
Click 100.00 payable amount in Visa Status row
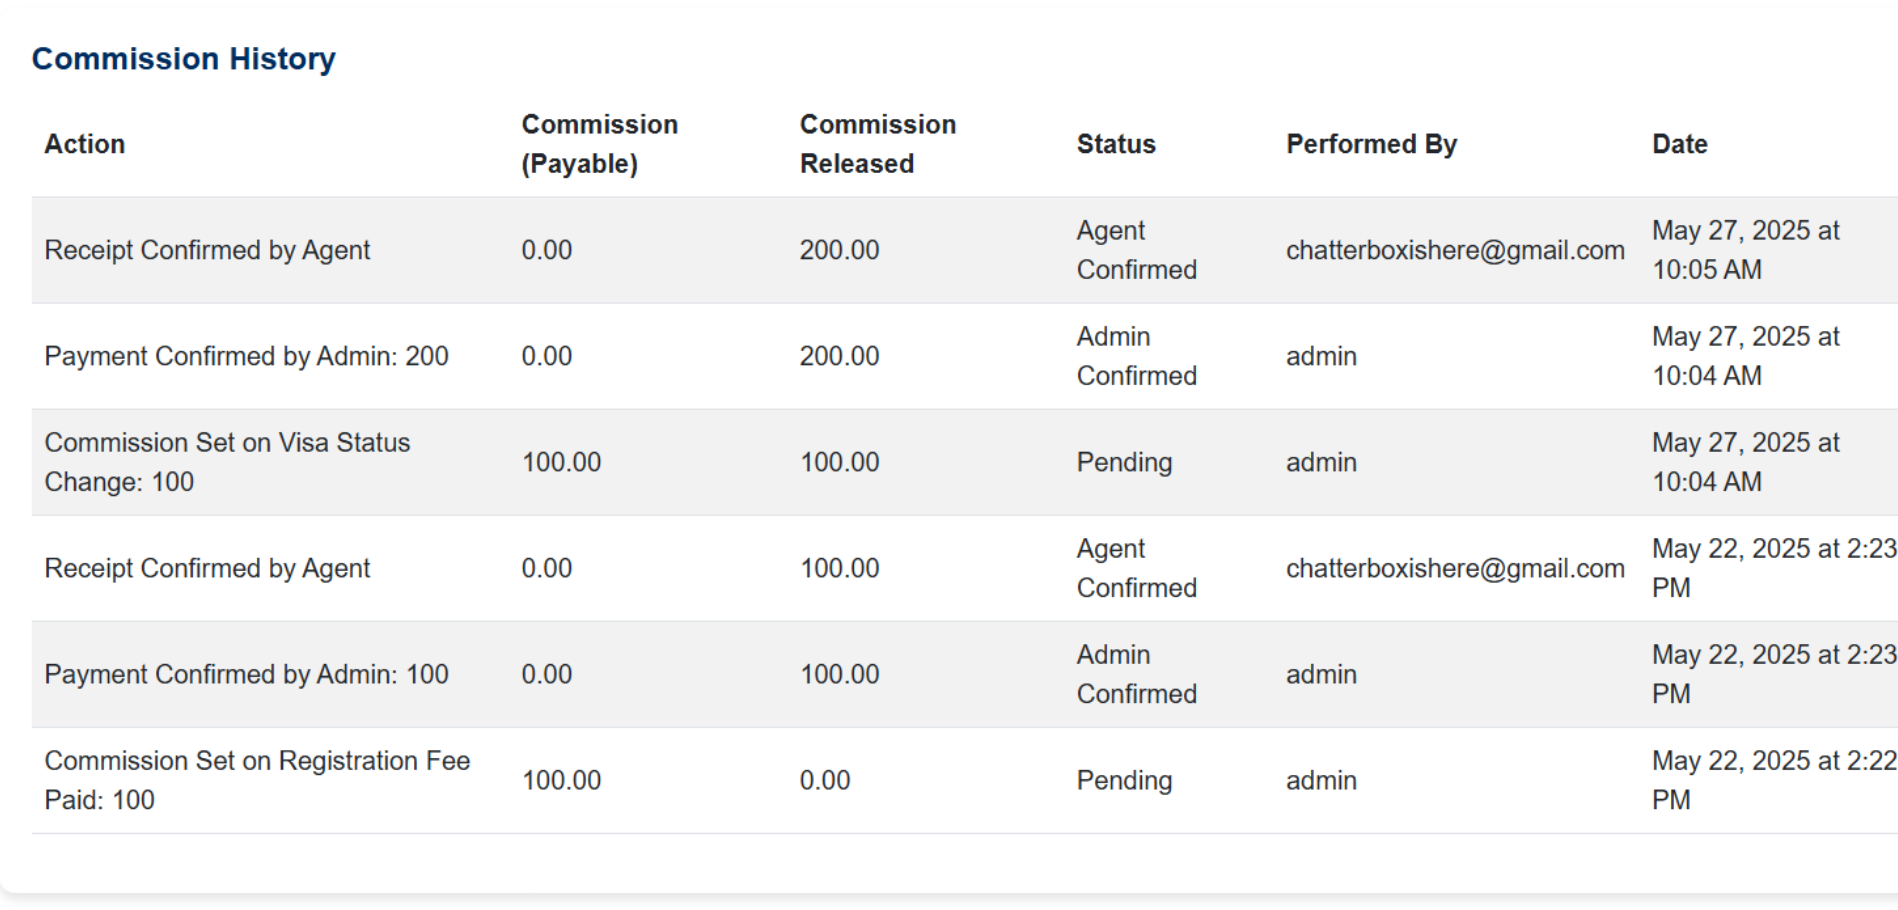point(561,462)
